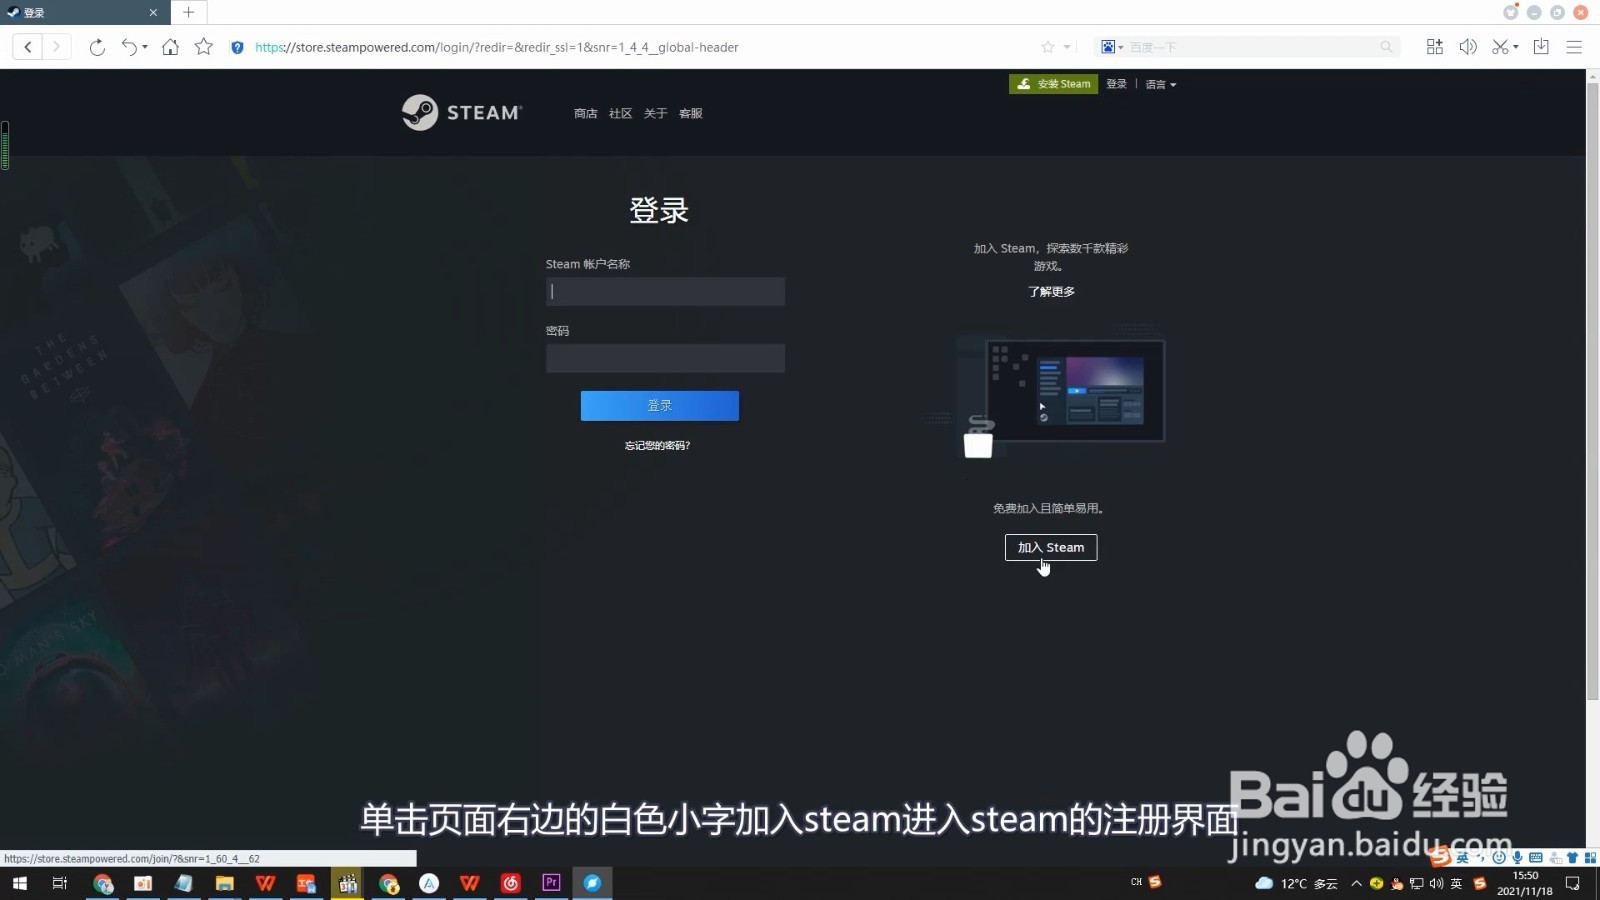1600x900 pixels.
Task: Expand hidden system tray icons
Action: 1357,884
